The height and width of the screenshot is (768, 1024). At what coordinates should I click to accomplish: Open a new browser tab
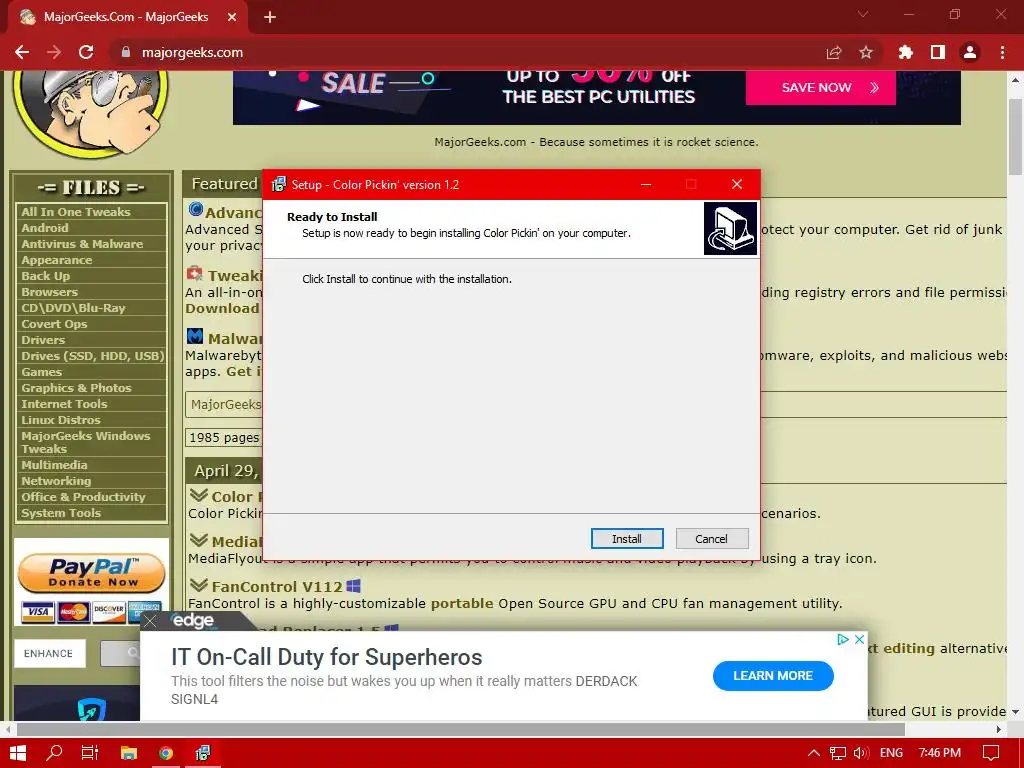coord(270,17)
